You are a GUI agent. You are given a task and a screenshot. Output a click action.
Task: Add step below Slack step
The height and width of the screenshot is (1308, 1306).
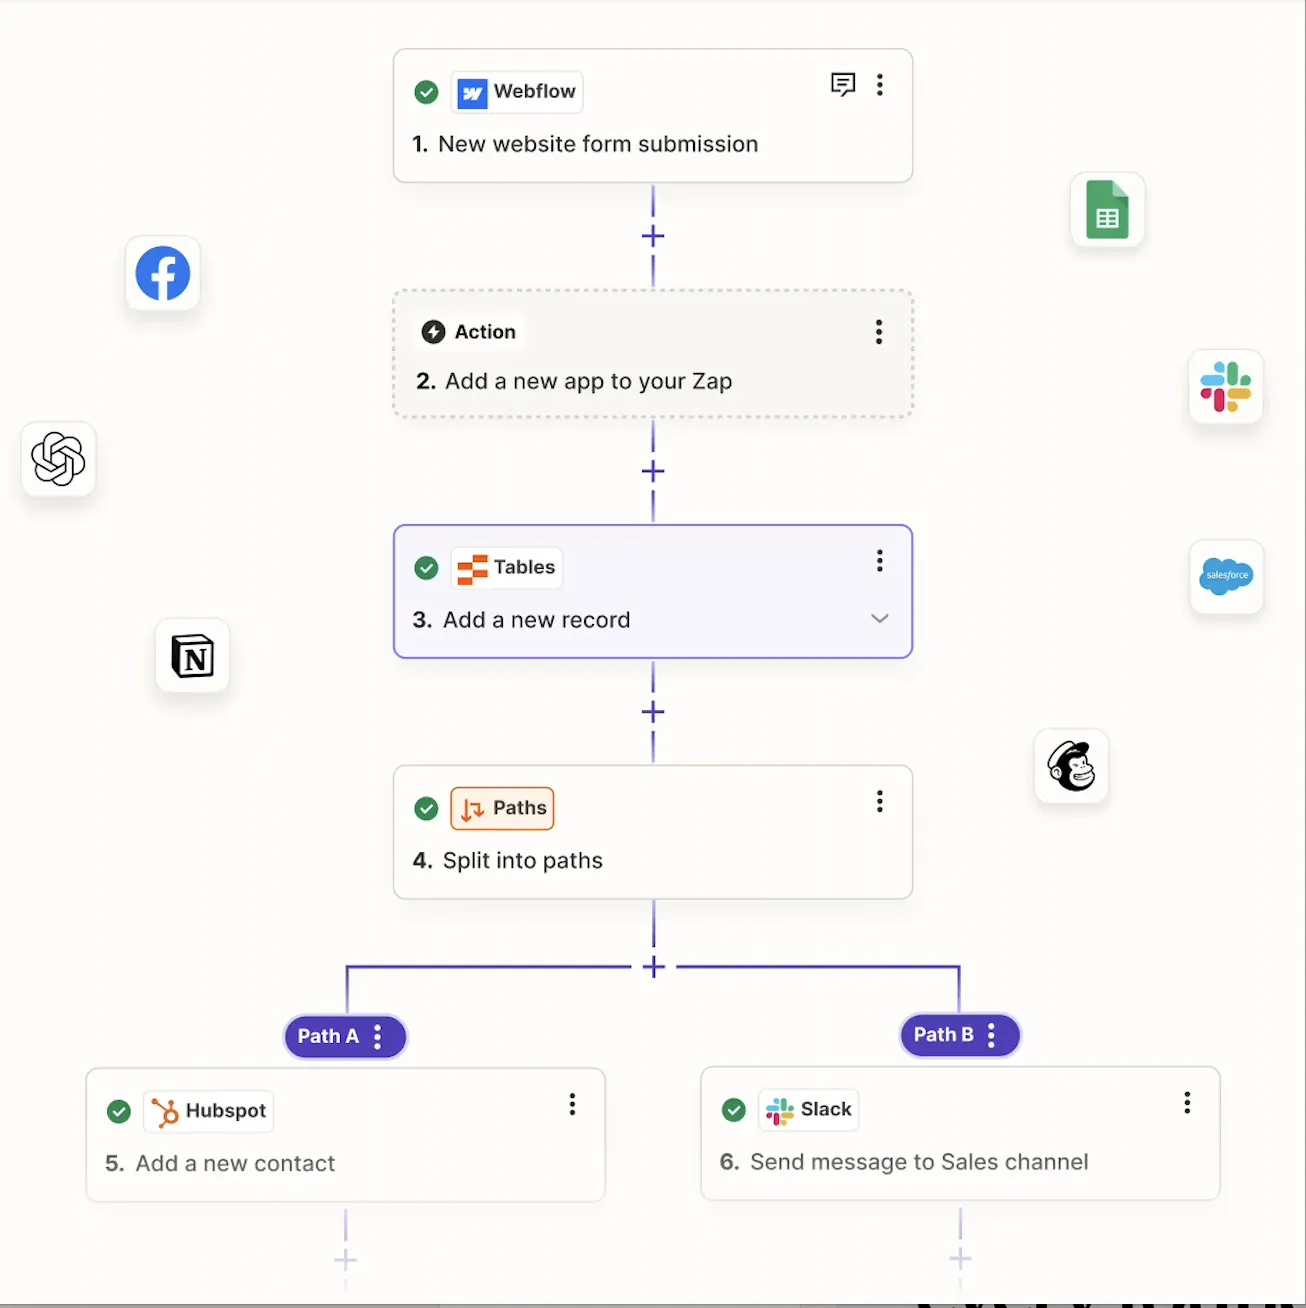point(961,1258)
